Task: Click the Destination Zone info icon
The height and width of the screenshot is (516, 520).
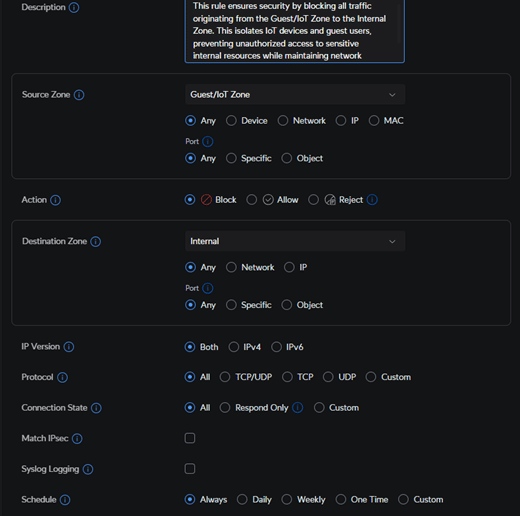Action: [x=96, y=241]
